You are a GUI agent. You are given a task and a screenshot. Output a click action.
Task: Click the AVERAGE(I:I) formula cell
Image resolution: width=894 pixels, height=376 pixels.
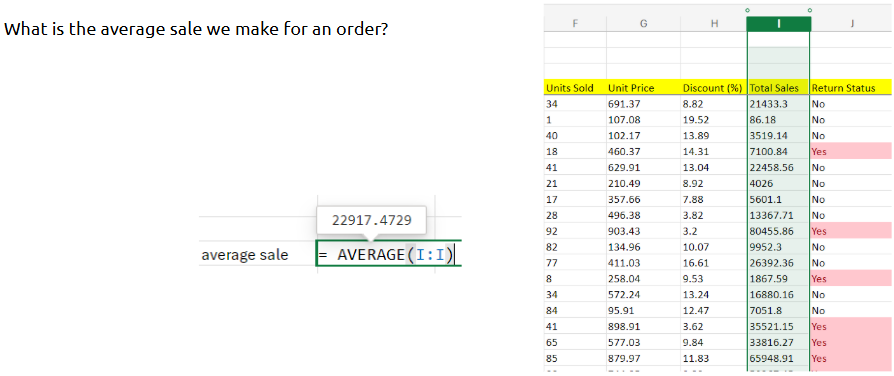click(388, 254)
